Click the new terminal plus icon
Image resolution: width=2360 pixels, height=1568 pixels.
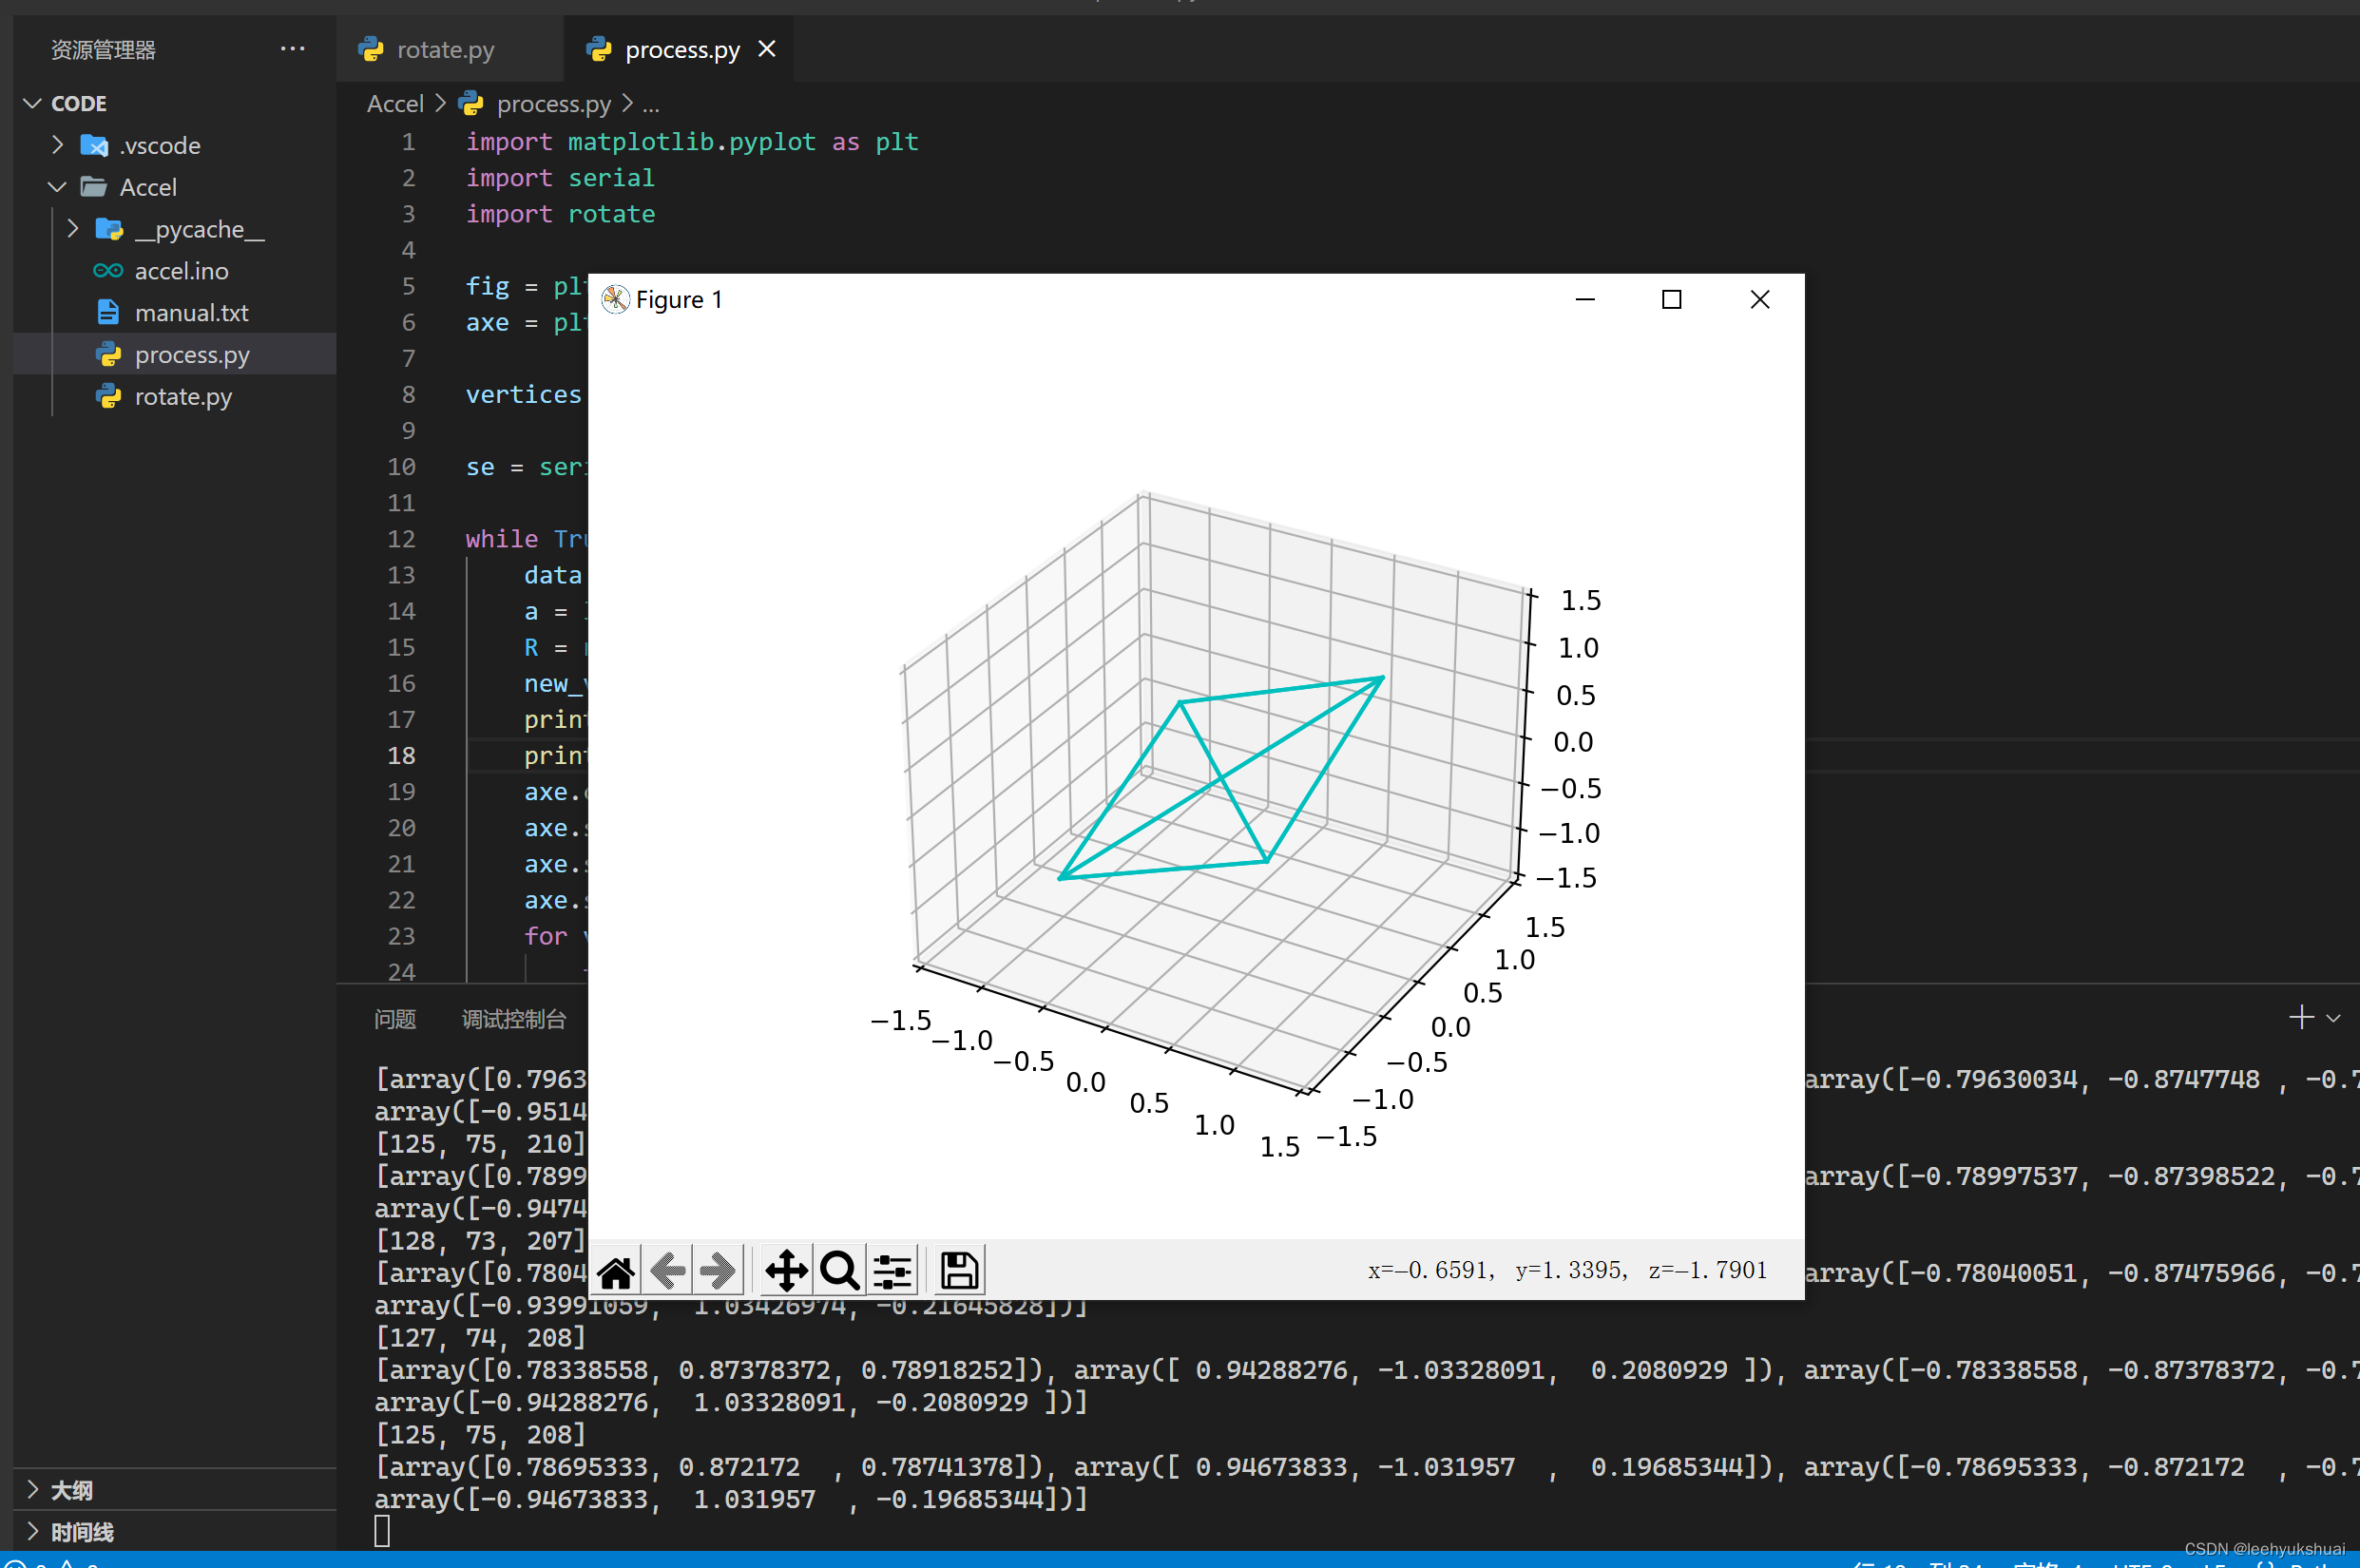pos(2301,1018)
